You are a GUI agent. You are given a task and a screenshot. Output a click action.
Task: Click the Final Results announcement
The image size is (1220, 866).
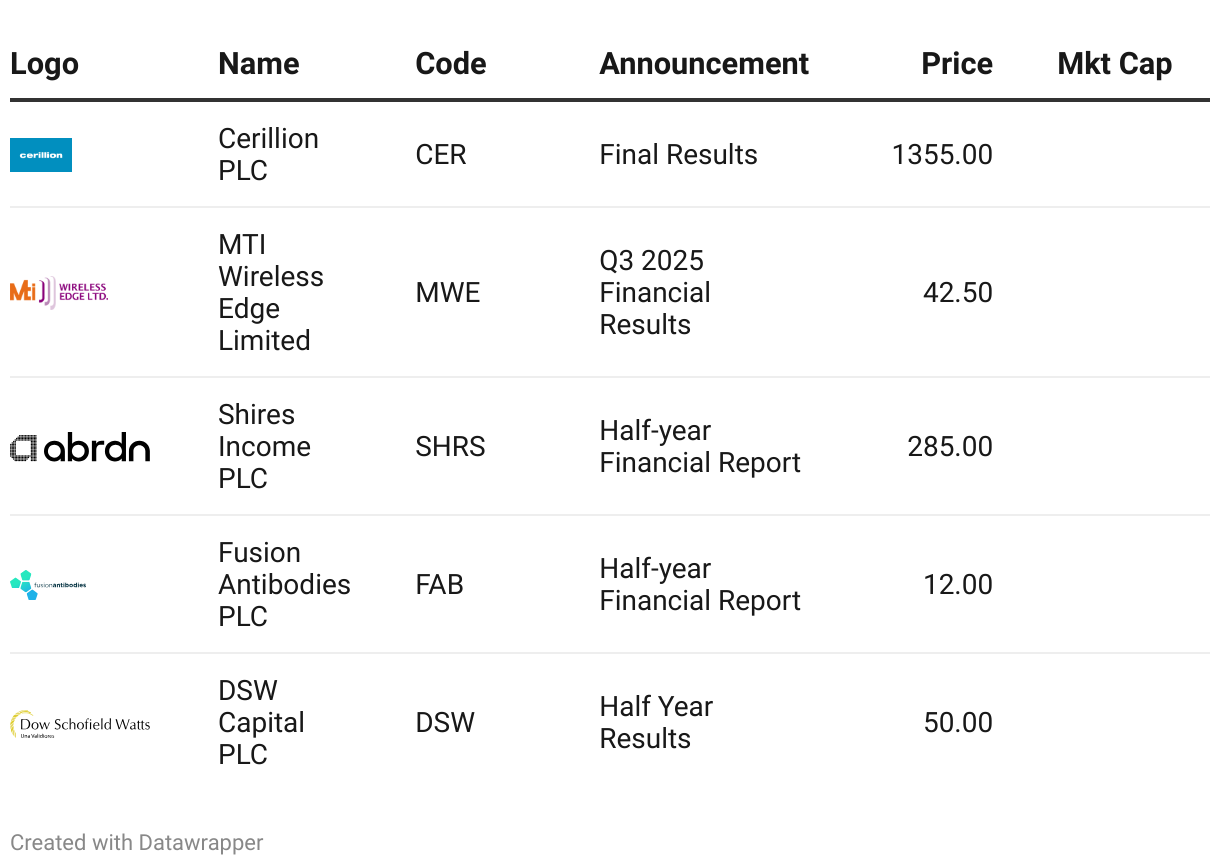pos(679,155)
